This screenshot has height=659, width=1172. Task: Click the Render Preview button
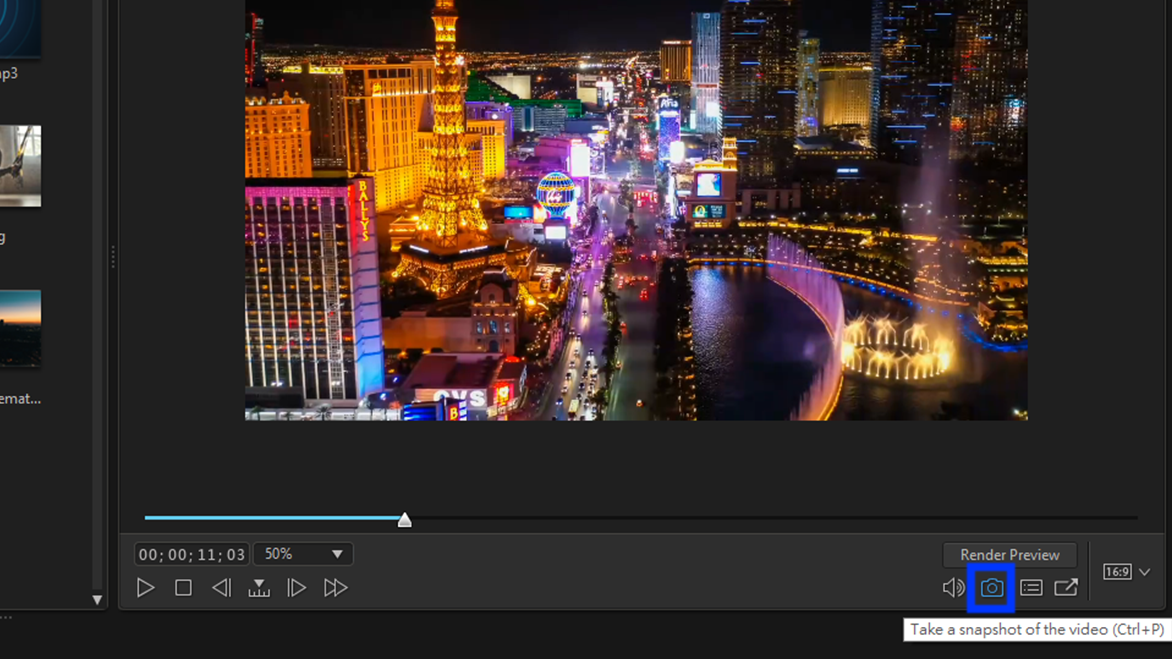pos(1010,555)
